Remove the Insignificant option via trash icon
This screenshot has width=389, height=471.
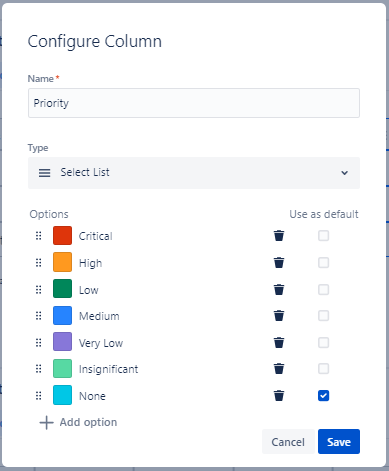click(x=279, y=369)
